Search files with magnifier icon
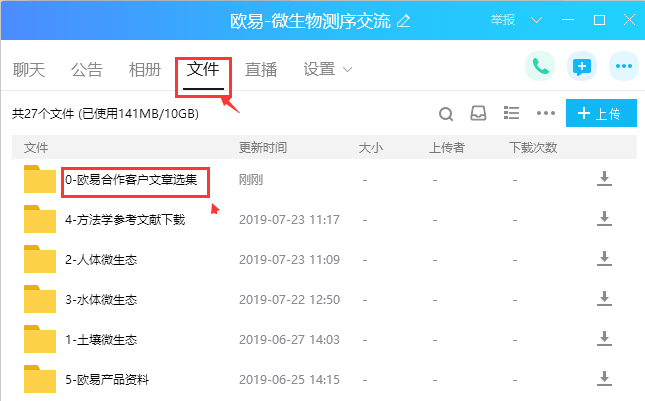 pos(446,114)
